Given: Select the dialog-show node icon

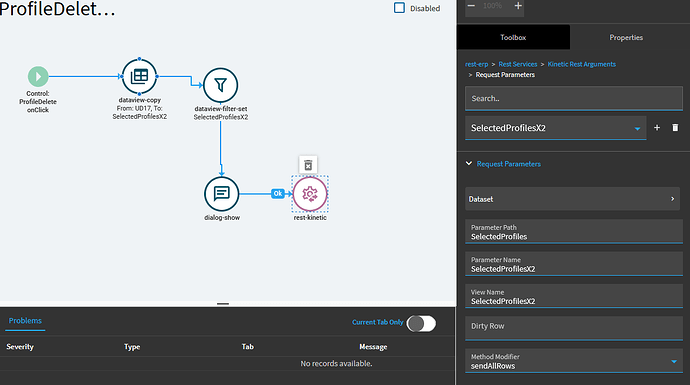Looking at the screenshot, I should [x=222, y=194].
